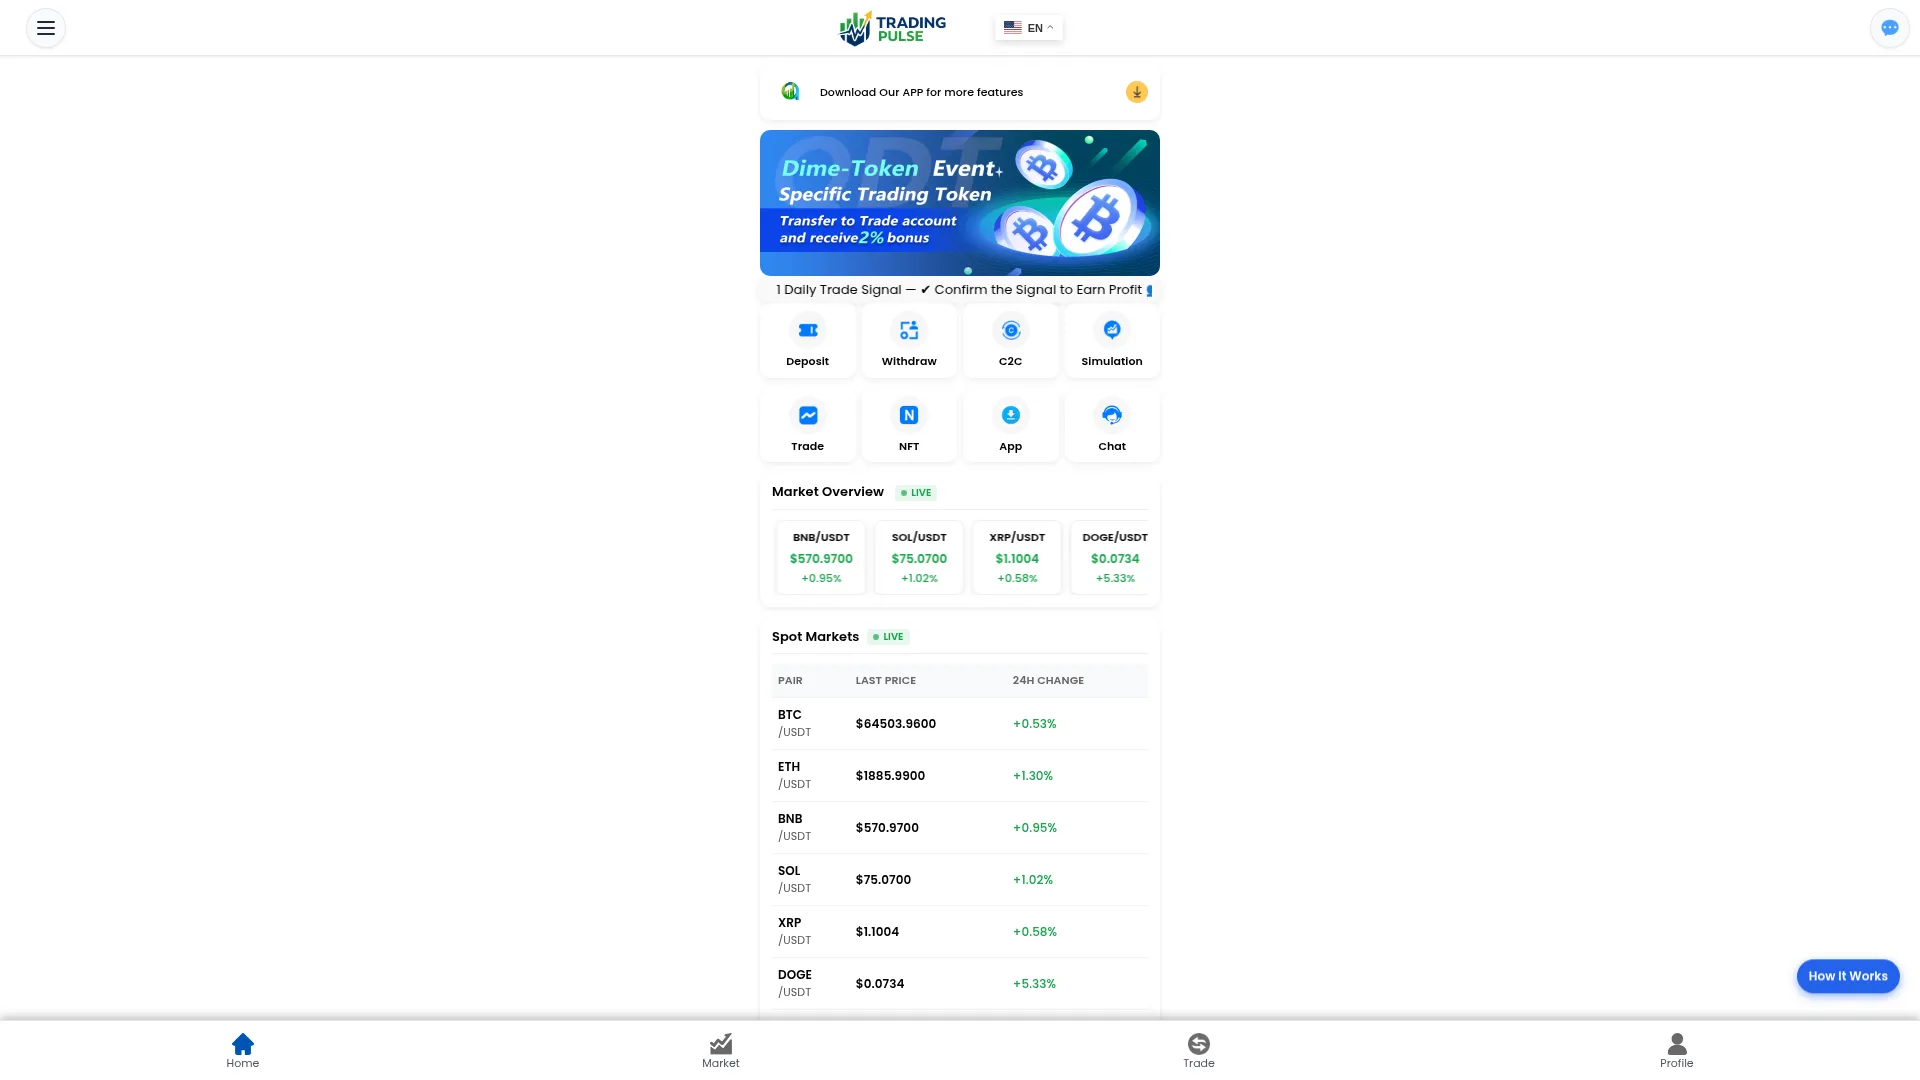
Task: Open the BTC /USDT spot row
Action: click(x=960, y=724)
